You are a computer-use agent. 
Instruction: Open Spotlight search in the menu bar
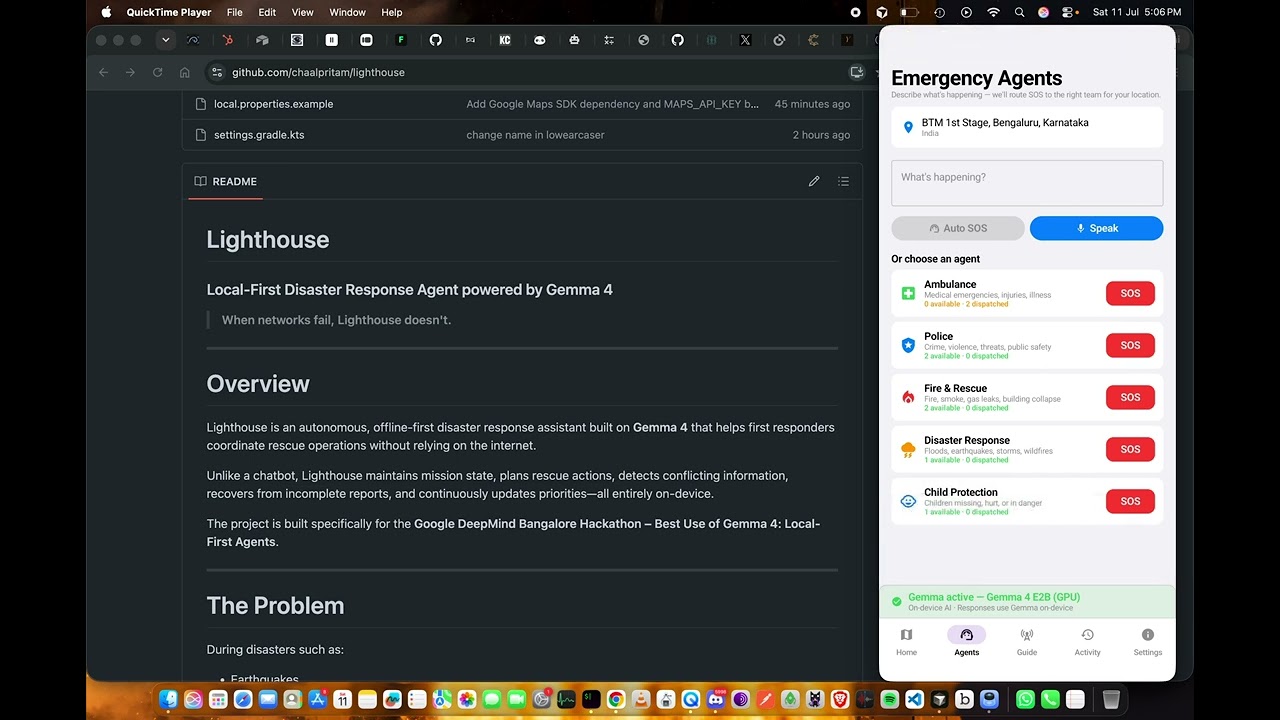click(1019, 12)
